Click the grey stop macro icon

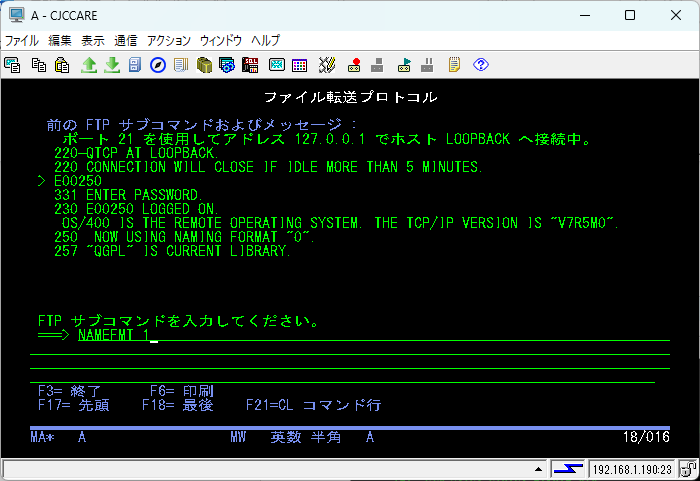(x=377, y=65)
